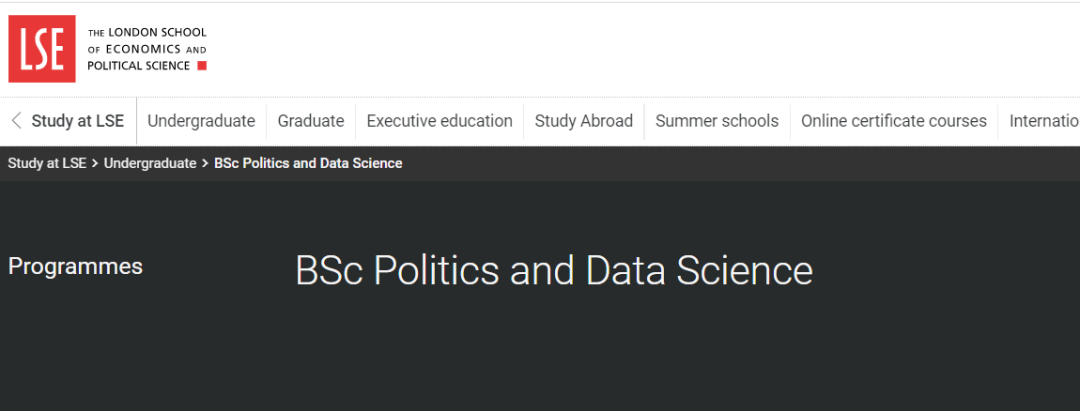Select the Executive education tab
The image size is (1080, 411).
(439, 121)
